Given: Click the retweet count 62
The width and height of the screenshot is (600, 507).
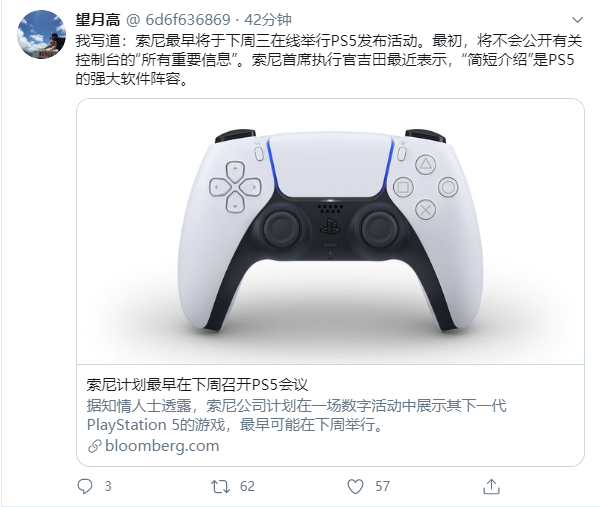Looking at the screenshot, I should 247,486.
